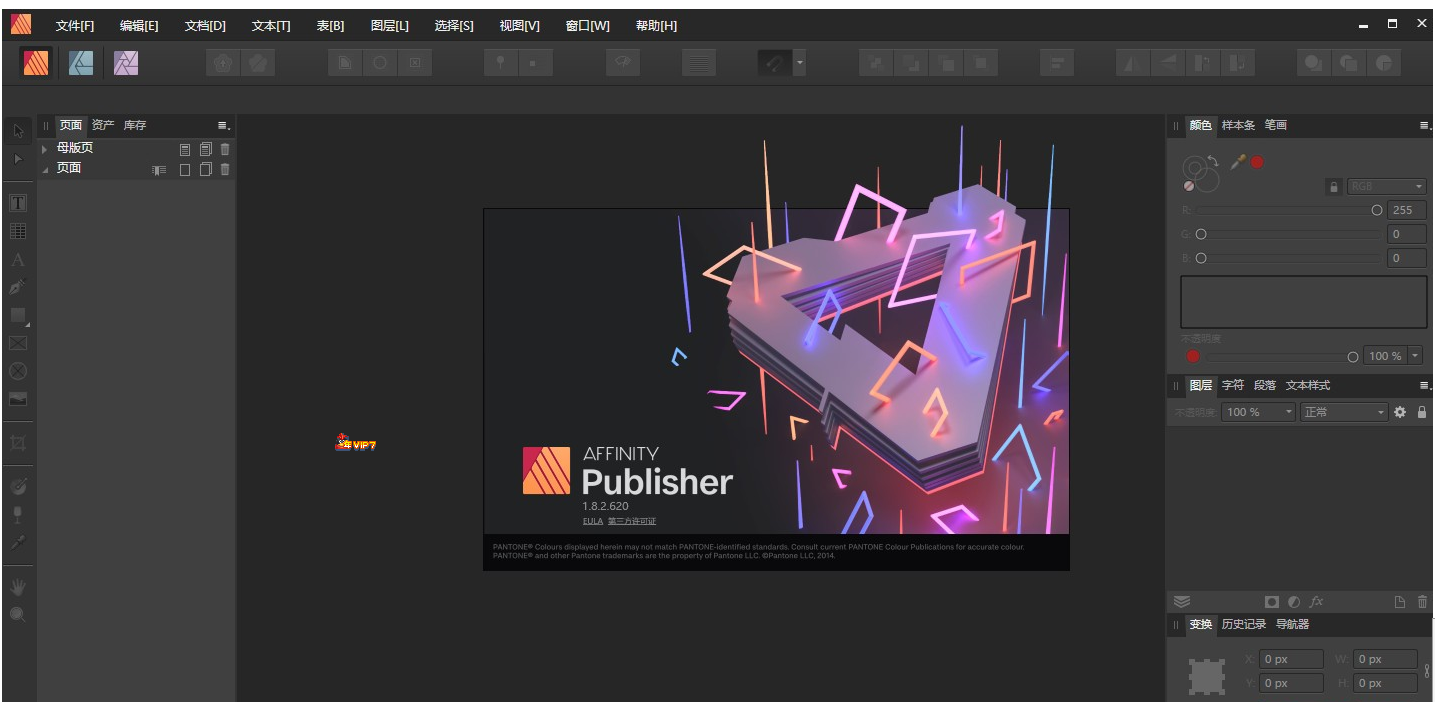Open the EULA link on splash
1435x702 pixels.
coord(593,521)
